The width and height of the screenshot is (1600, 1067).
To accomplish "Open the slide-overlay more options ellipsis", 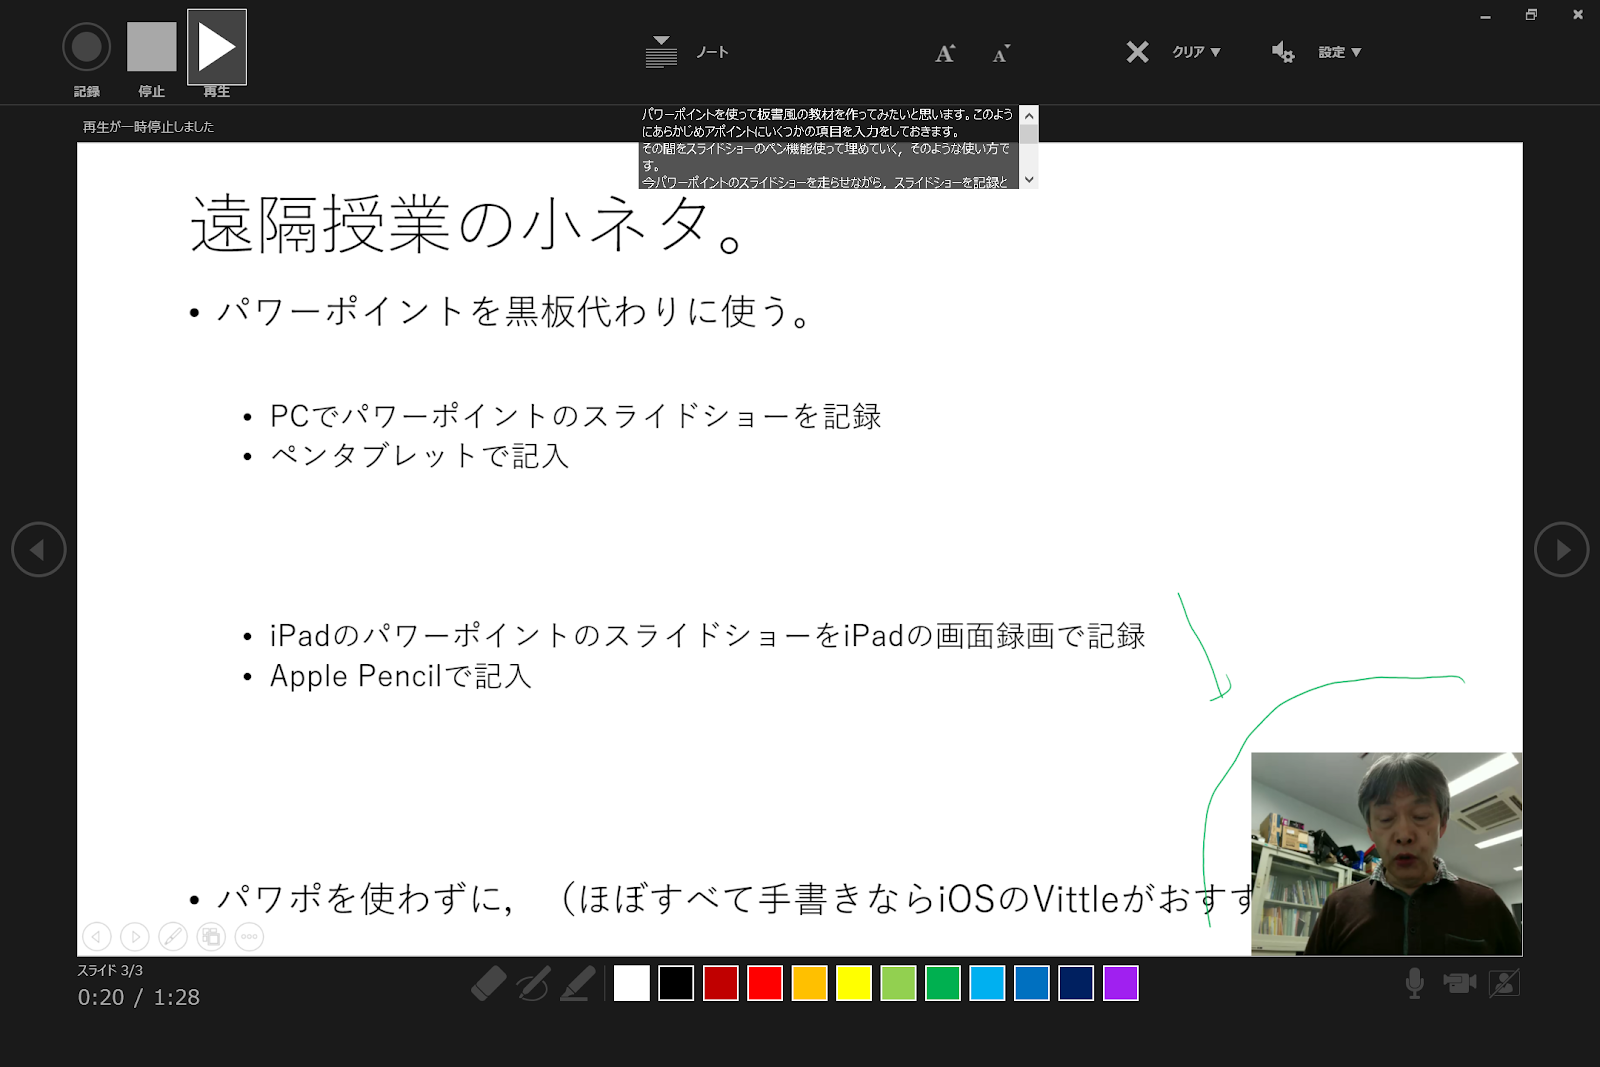I will click(x=249, y=937).
